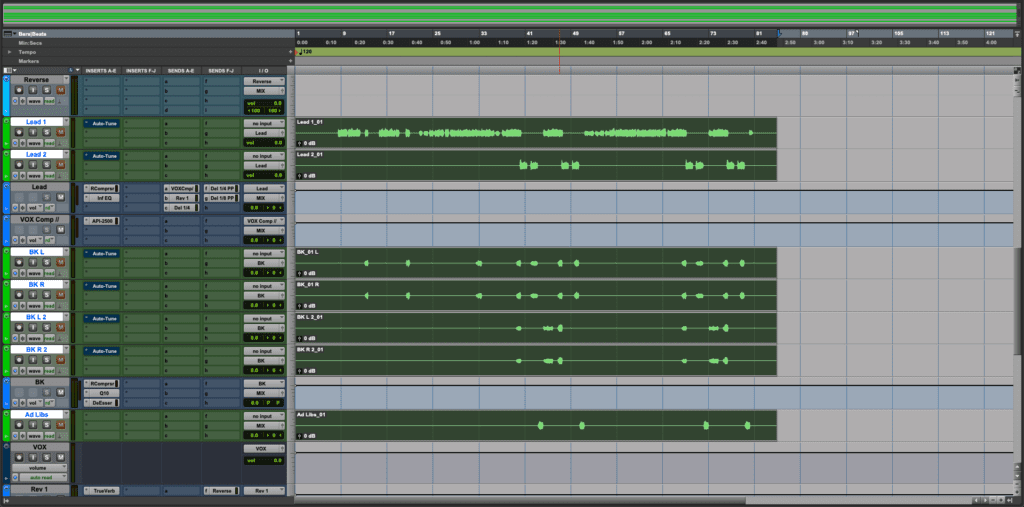The width and height of the screenshot is (1024, 507).
Task: Click the track list clock icon
Action: tap(71, 70)
